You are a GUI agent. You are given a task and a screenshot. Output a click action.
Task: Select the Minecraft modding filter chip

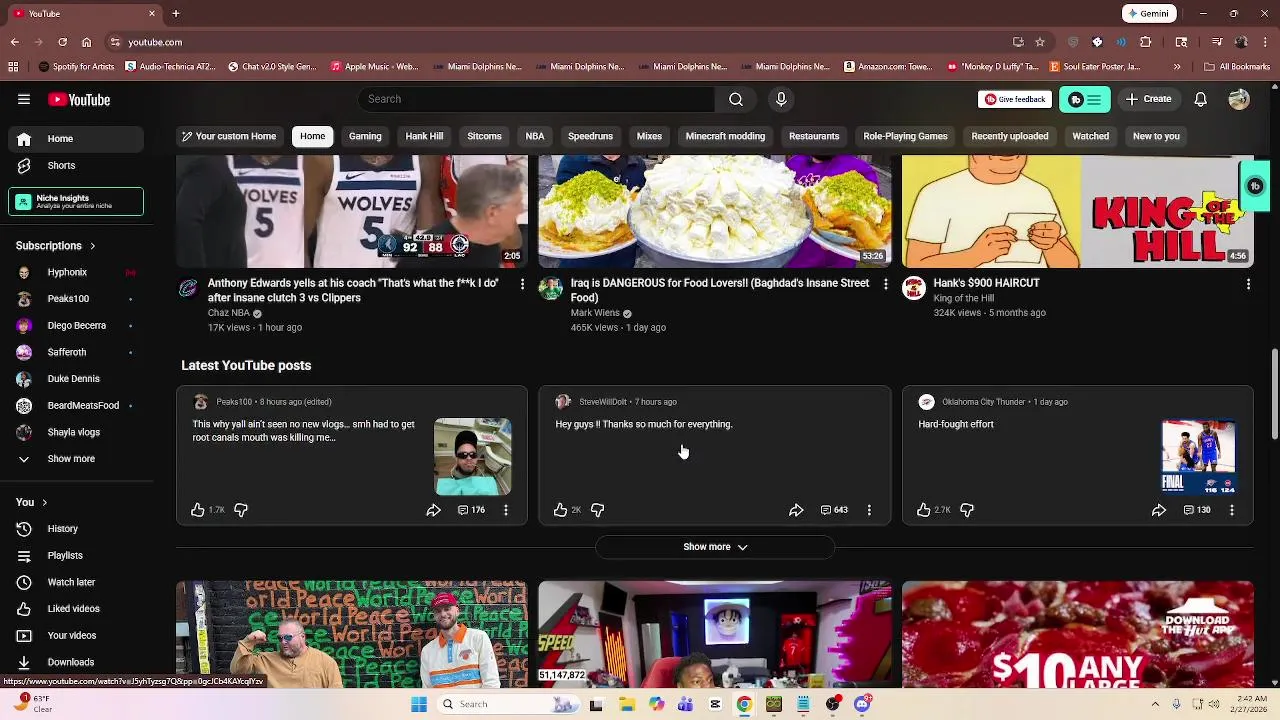click(725, 136)
